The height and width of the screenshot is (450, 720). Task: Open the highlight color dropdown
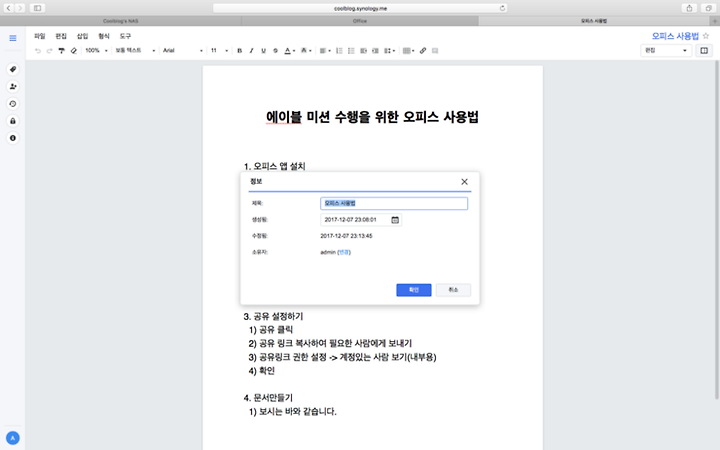(x=306, y=51)
